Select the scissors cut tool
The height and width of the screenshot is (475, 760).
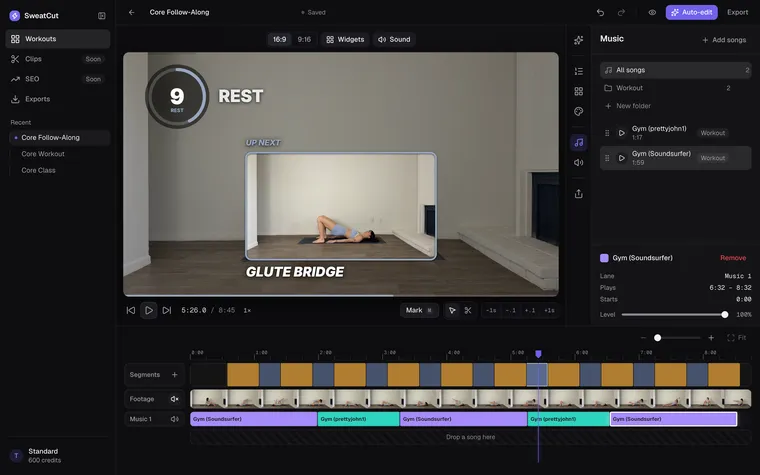tap(468, 311)
